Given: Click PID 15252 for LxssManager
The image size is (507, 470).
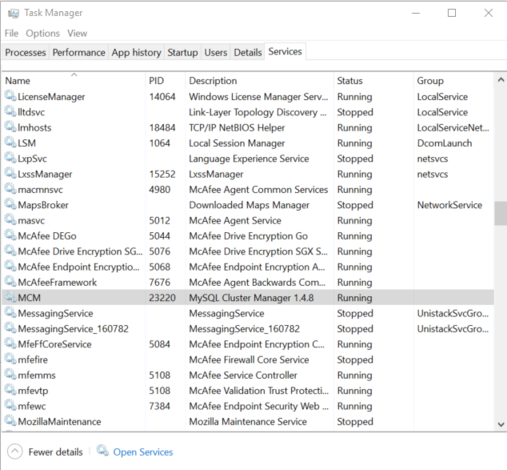Looking at the screenshot, I should coord(162,174).
